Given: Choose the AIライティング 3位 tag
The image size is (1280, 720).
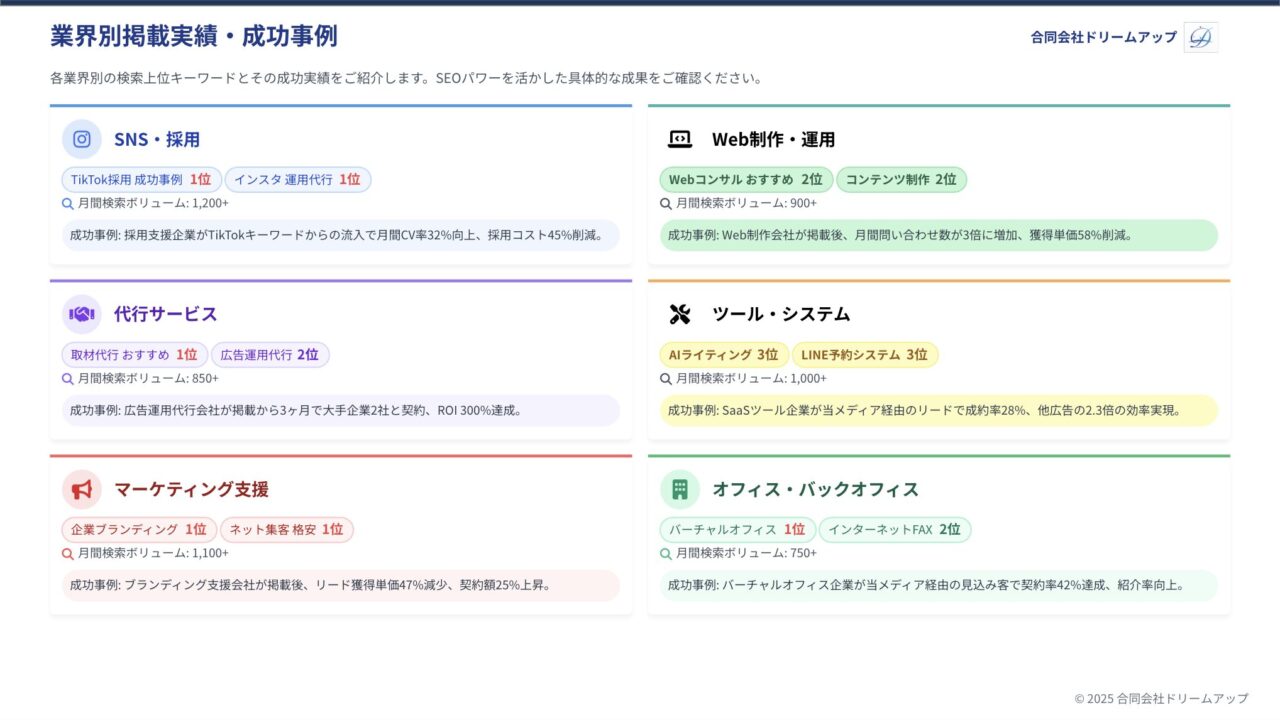Looking at the screenshot, I should pos(724,355).
